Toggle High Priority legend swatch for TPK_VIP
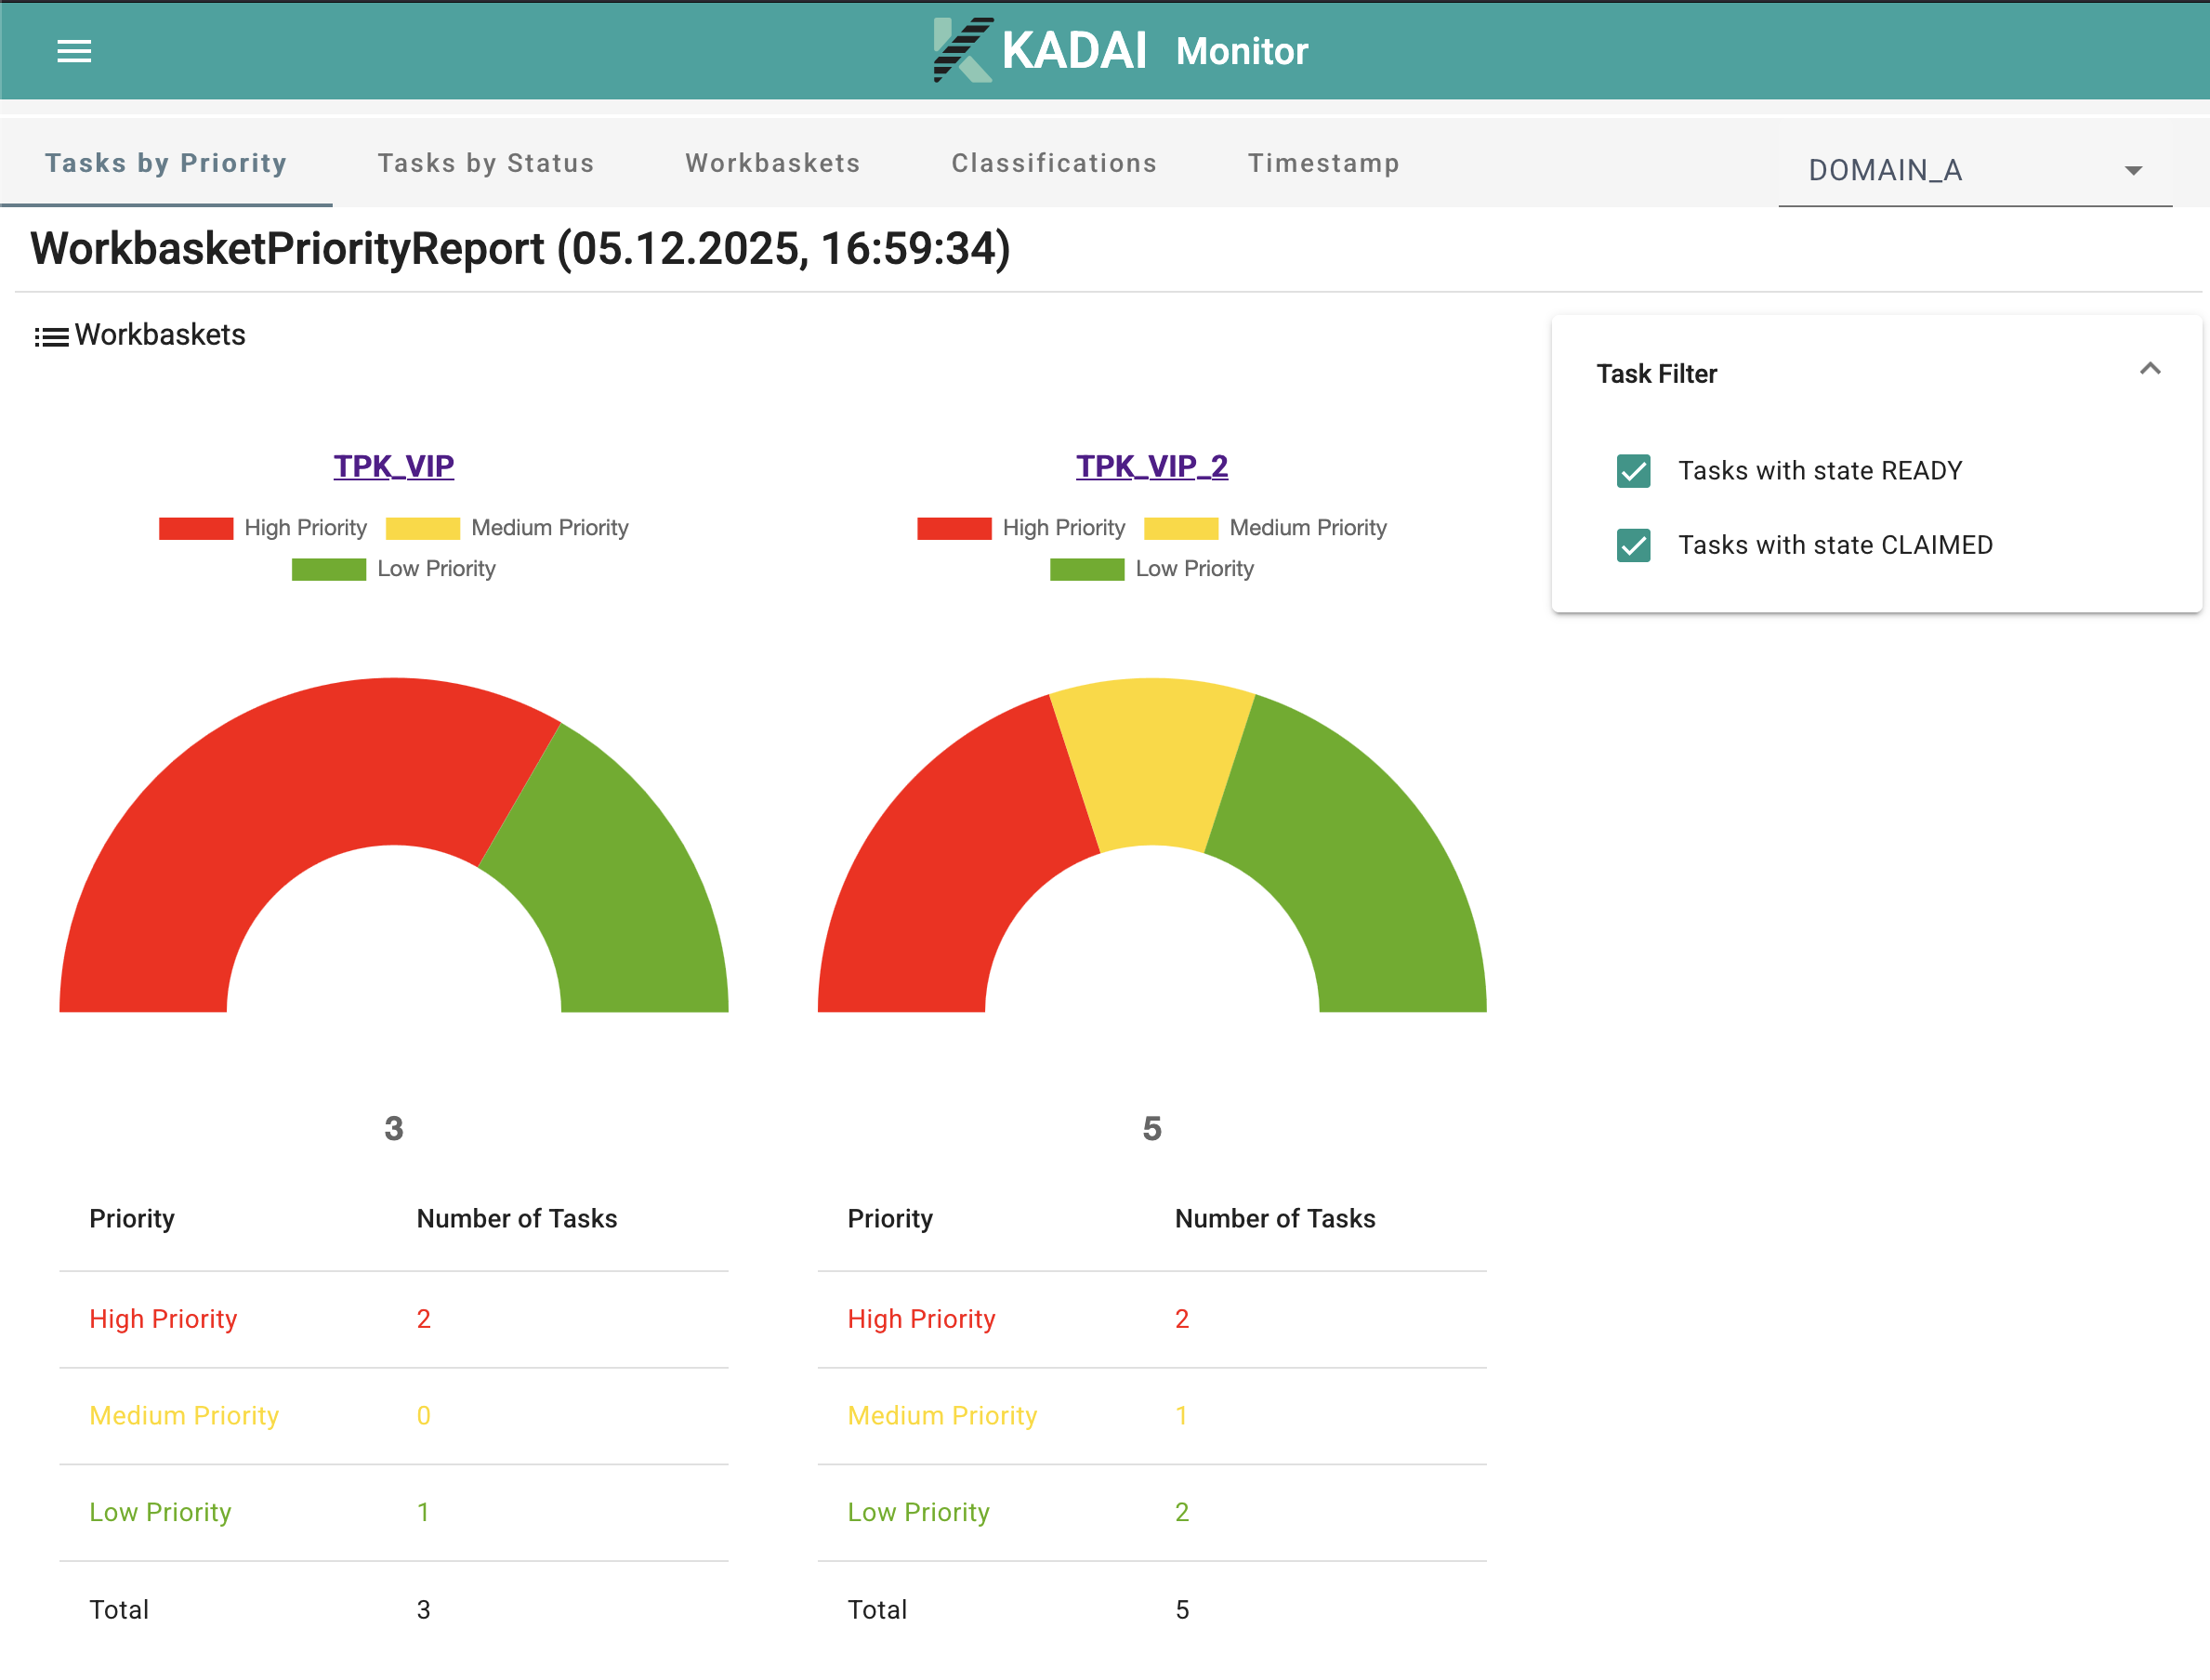 [x=196, y=528]
